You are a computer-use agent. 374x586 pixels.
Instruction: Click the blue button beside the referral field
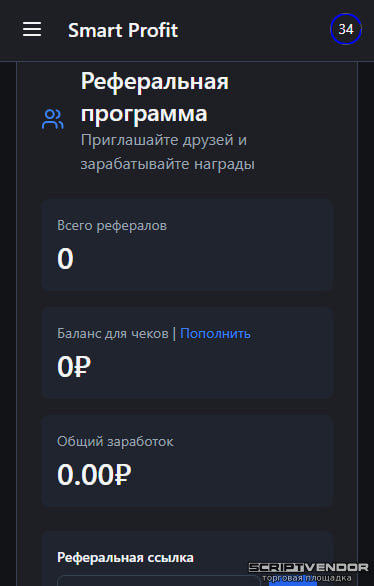point(293,581)
